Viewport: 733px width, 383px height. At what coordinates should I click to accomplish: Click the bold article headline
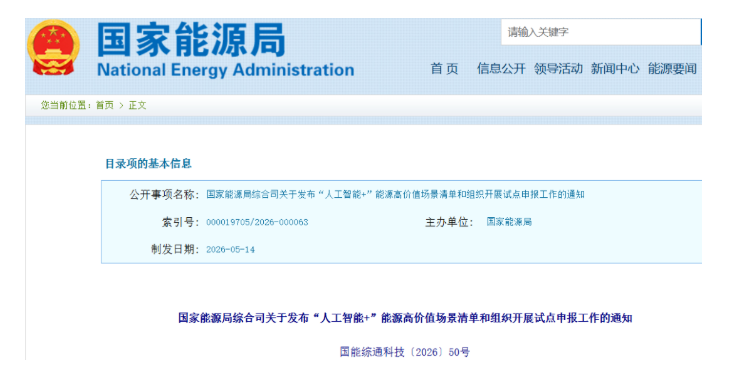pos(405,318)
